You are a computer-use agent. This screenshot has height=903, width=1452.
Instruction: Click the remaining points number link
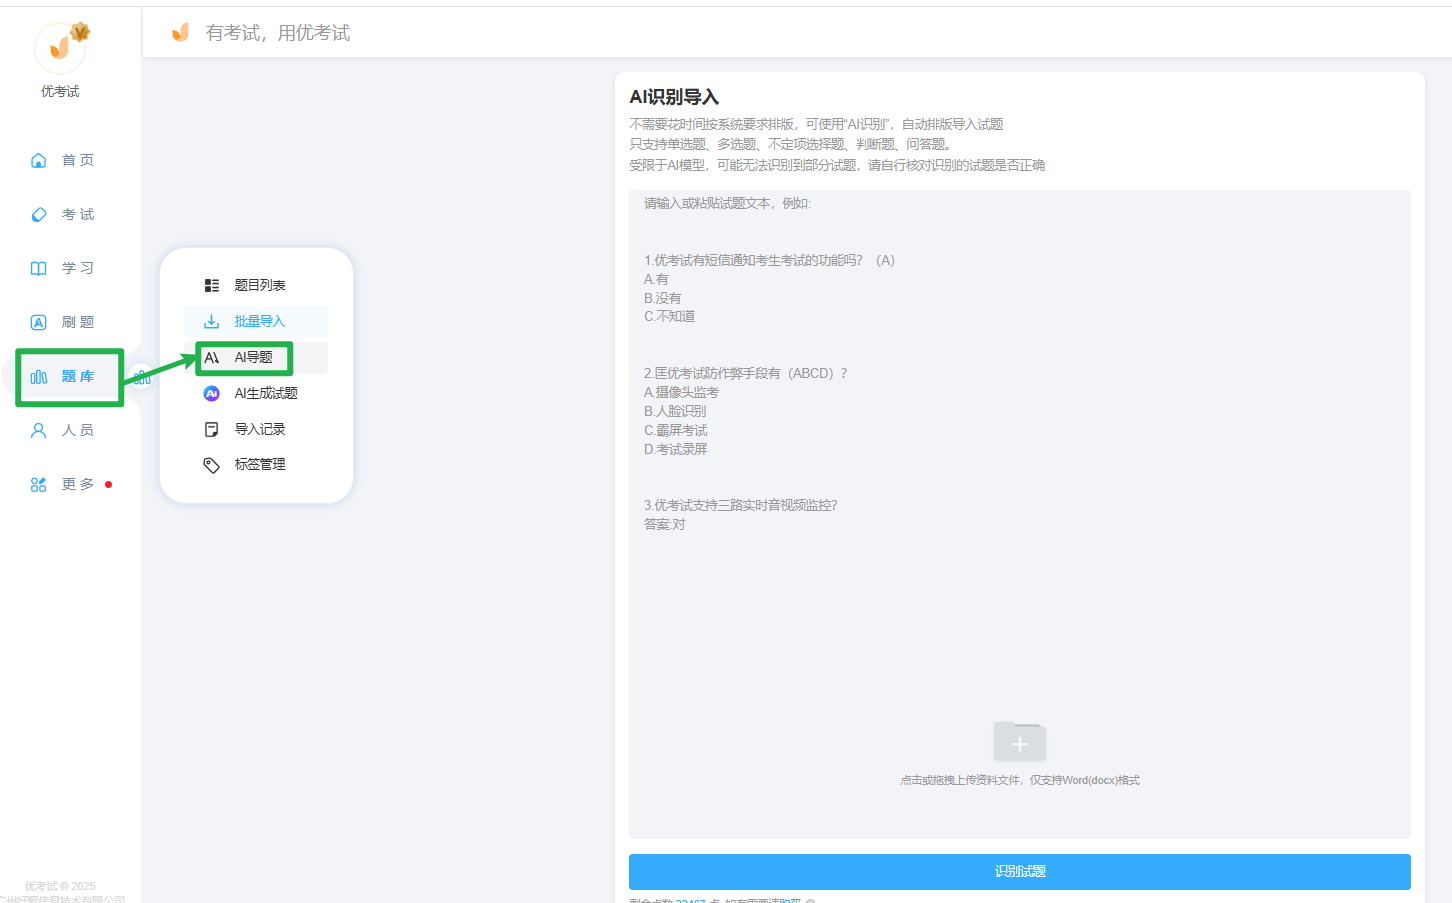pos(690,900)
